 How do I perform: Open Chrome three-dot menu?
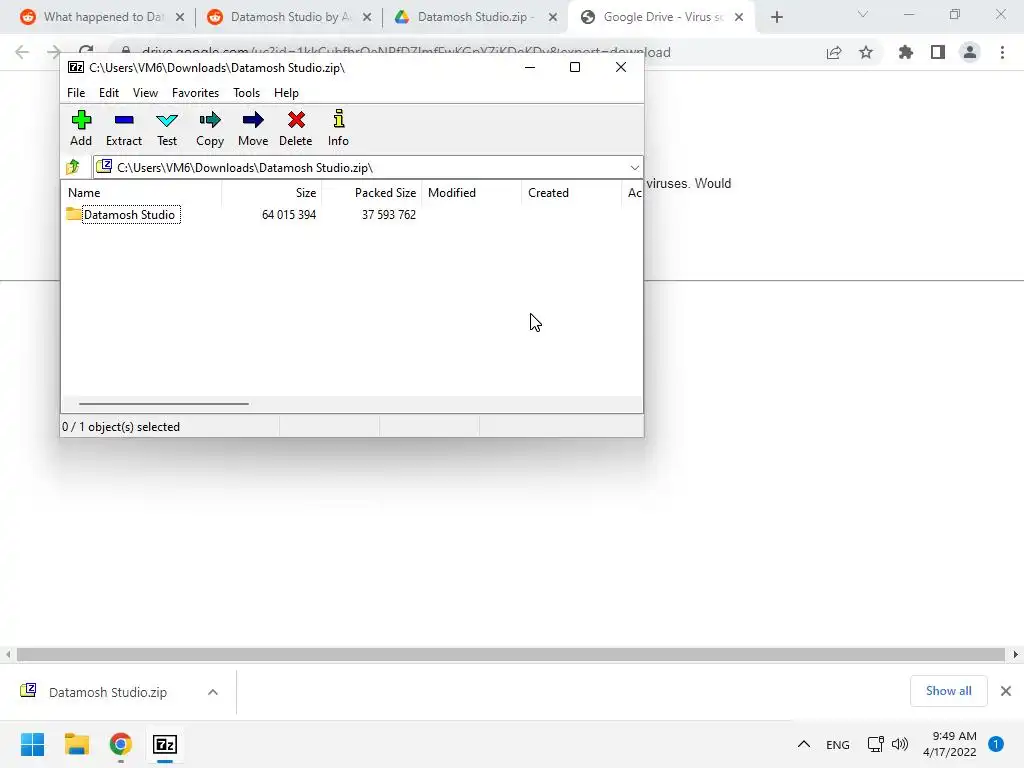1002,52
